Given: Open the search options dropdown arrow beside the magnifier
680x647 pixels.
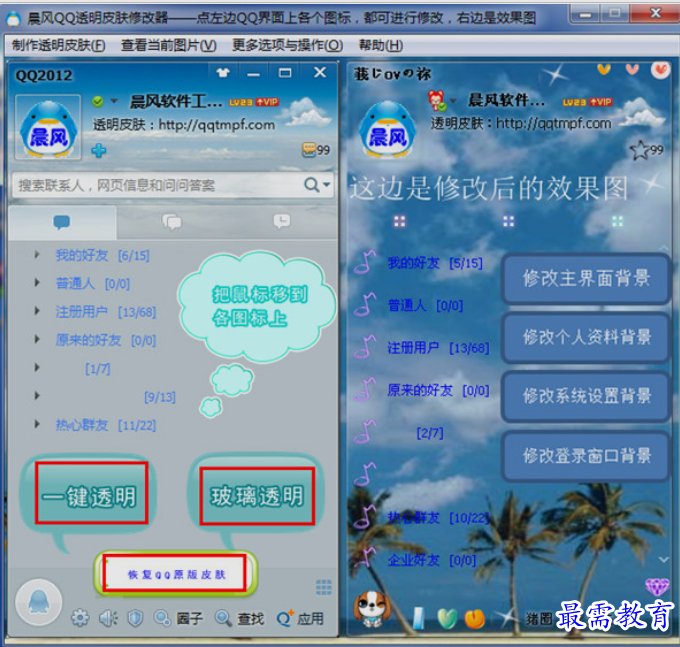Looking at the screenshot, I should pos(327,185).
